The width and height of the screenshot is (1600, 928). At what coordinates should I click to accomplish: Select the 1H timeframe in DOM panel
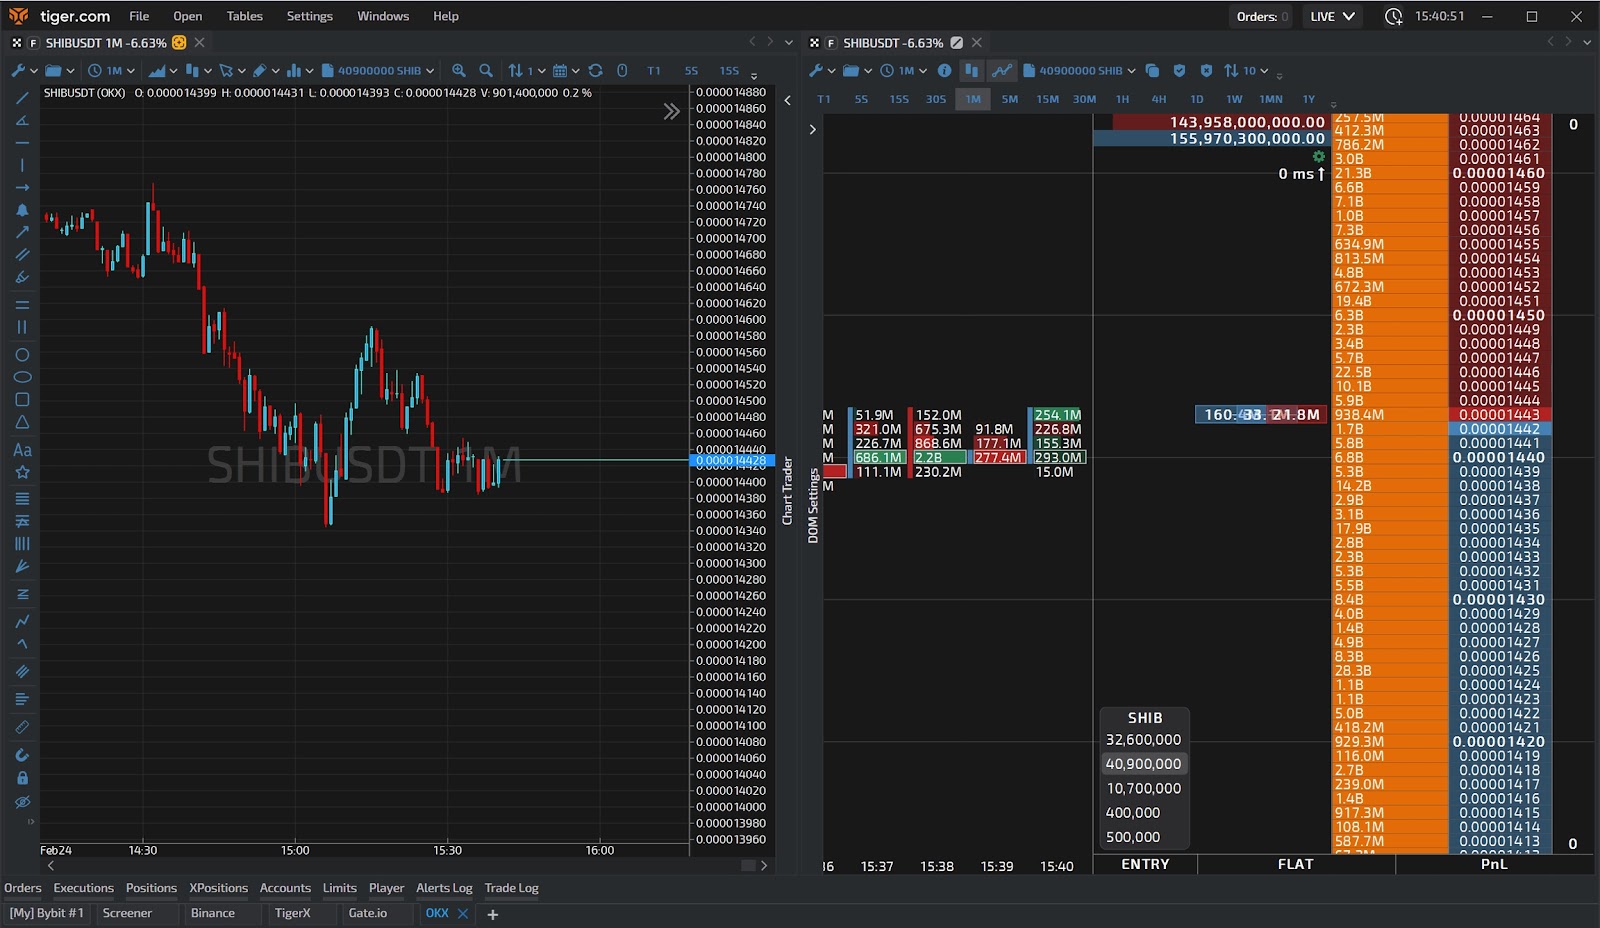click(1122, 99)
